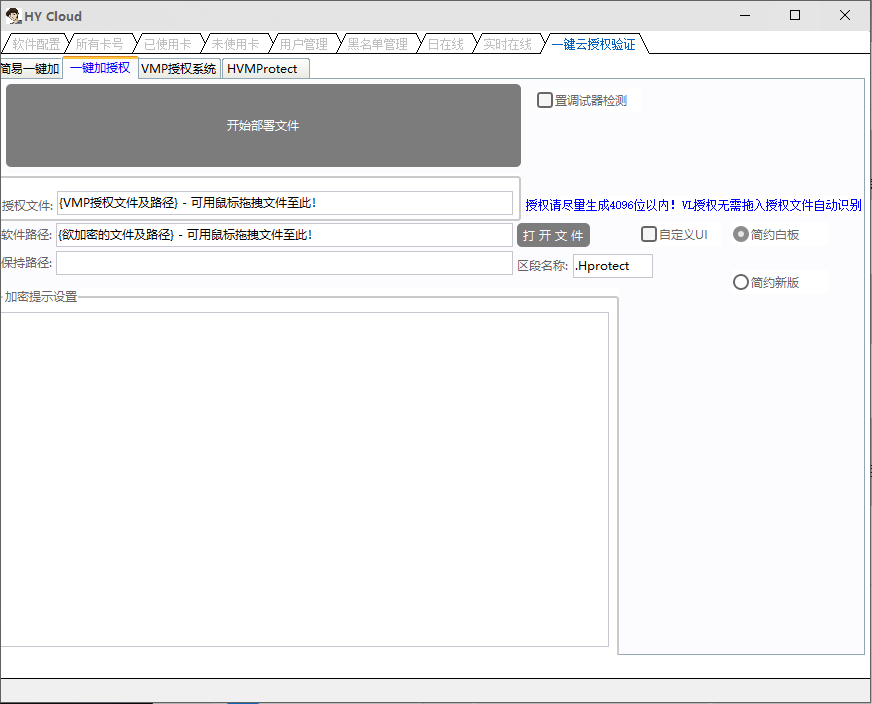Switch to 黑名单管理 tab

pos(377,44)
